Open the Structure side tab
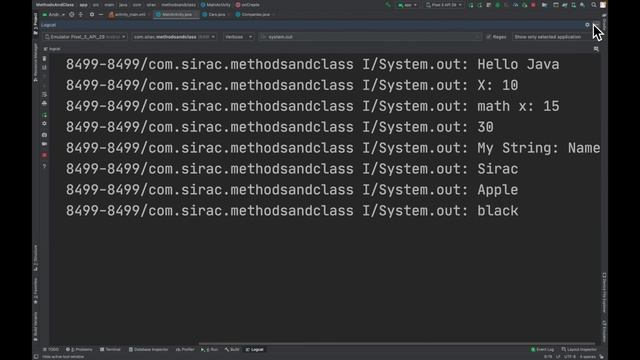 point(36,258)
